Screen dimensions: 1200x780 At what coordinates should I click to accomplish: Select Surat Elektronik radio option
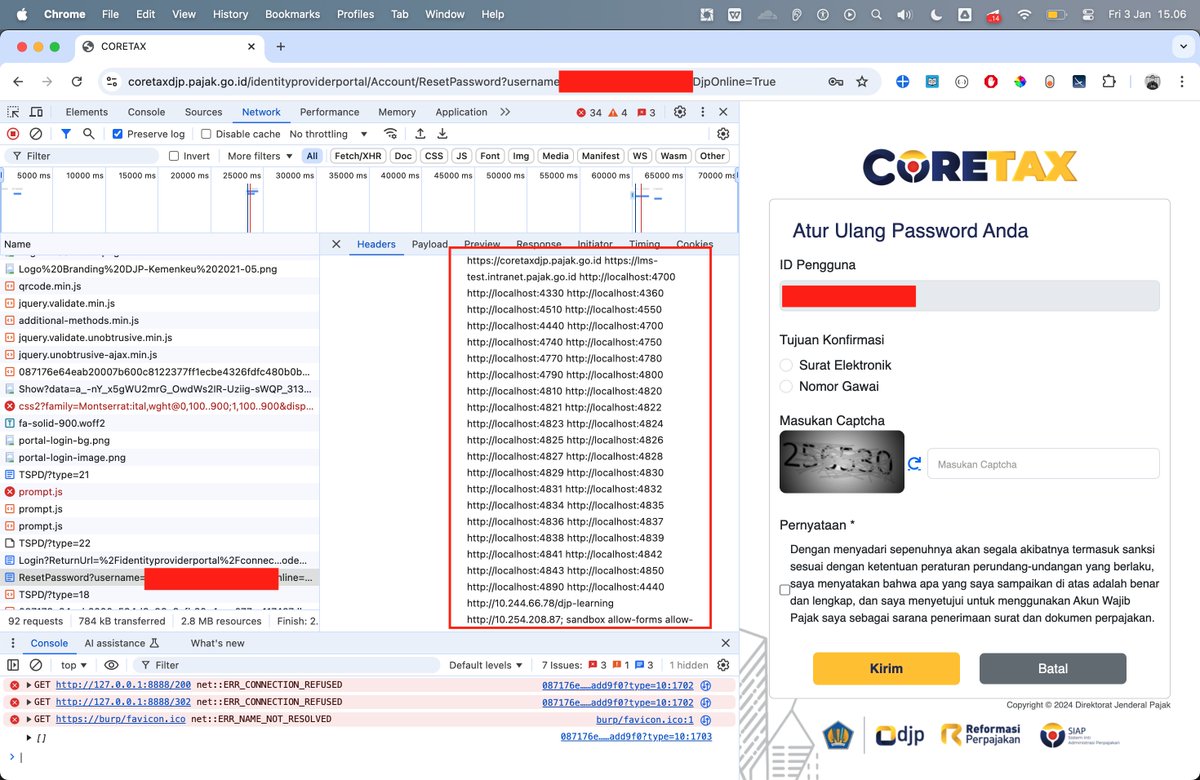786,366
